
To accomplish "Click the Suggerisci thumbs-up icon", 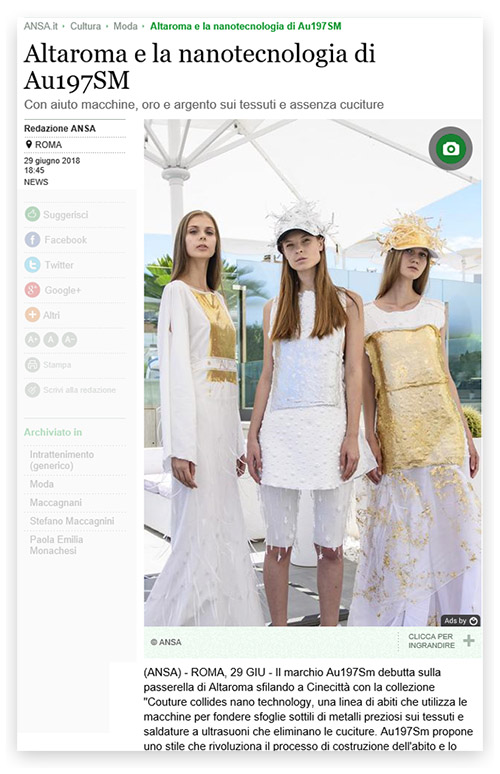I will [x=33, y=214].
